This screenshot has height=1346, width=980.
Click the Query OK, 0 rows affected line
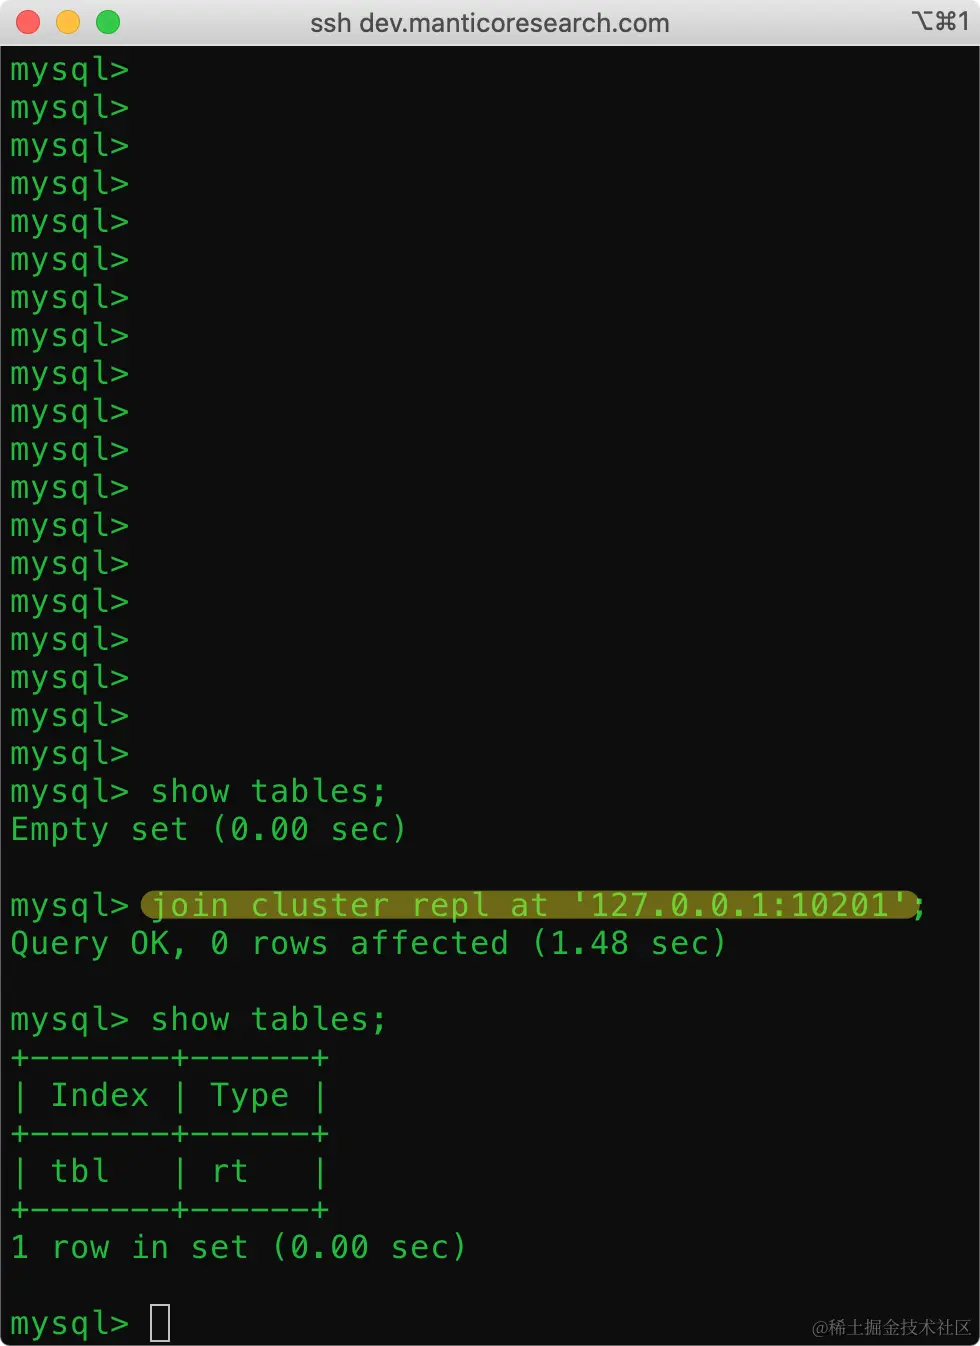pyautogui.click(x=368, y=943)
